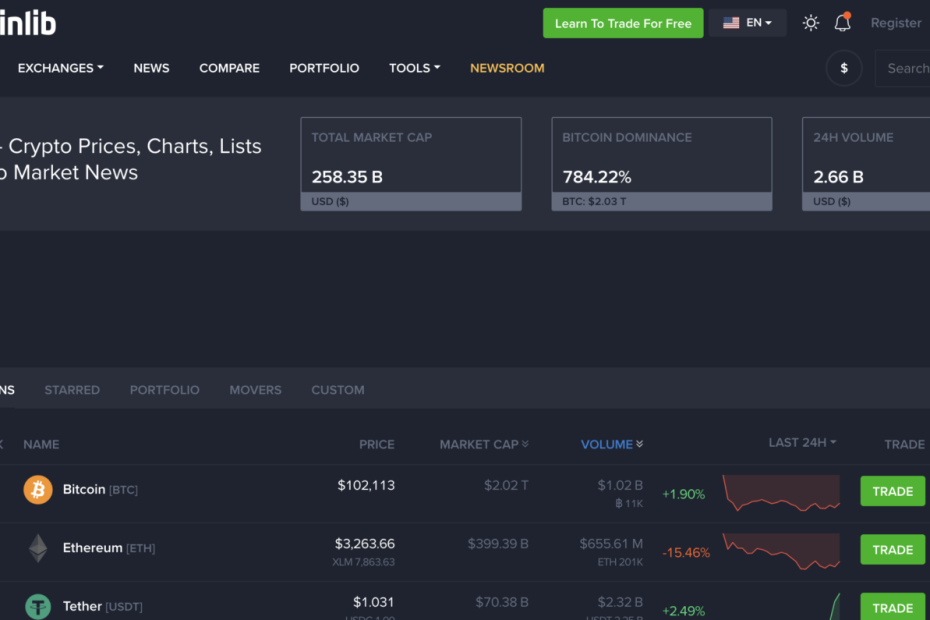Expand the Tools menu
Viewport: 930px width, 620px height.
coord(415,68)
